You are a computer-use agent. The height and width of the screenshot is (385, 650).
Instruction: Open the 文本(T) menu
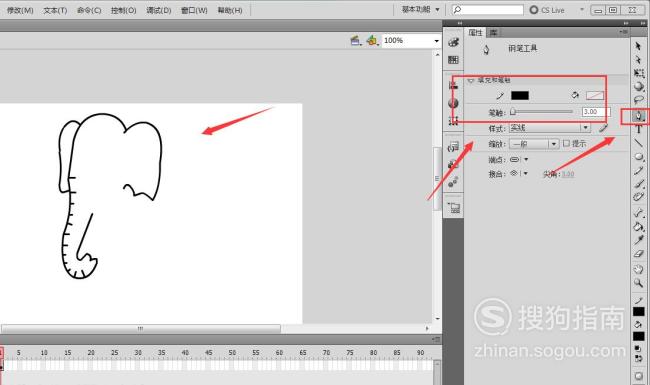(55, 10)
